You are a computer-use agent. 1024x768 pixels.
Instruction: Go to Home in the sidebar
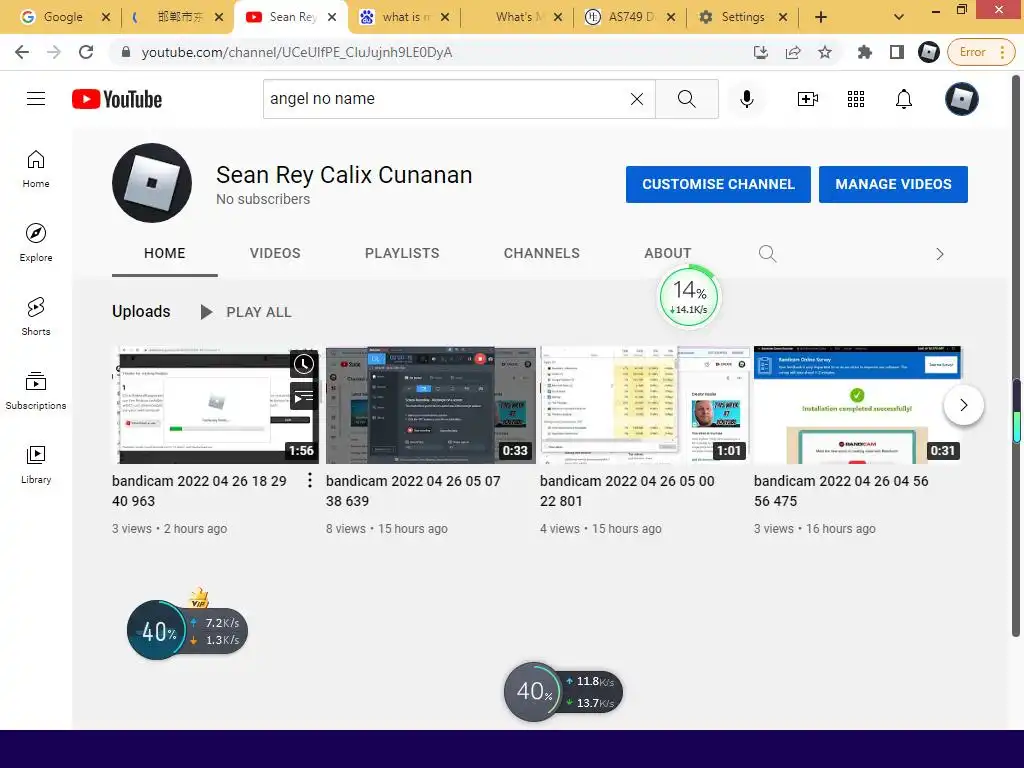click(x=36, y=169)
